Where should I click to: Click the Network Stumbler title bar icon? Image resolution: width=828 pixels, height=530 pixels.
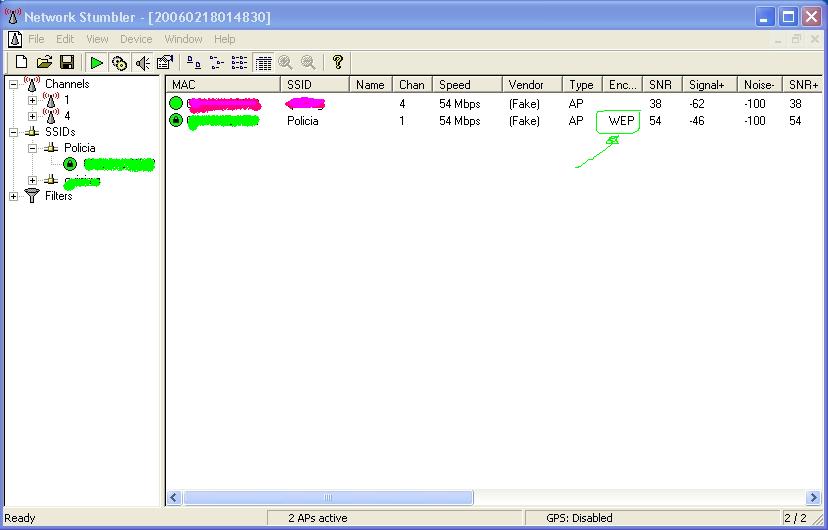tap(13, 16)
